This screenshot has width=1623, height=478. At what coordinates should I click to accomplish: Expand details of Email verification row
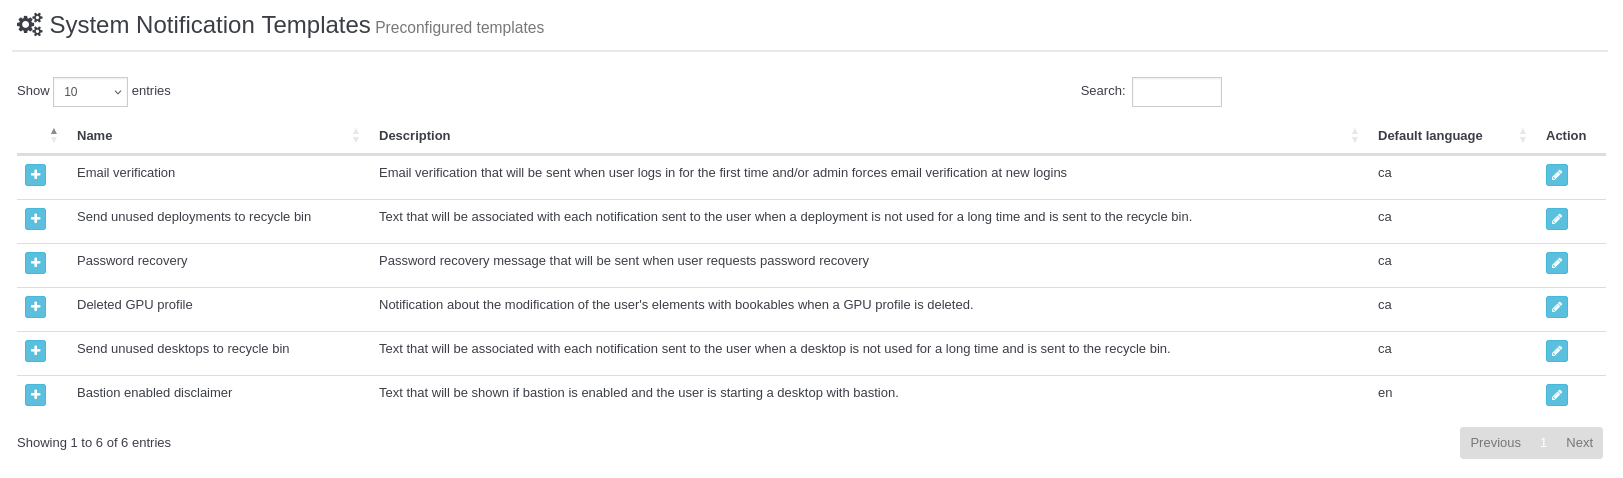(35, 175)
